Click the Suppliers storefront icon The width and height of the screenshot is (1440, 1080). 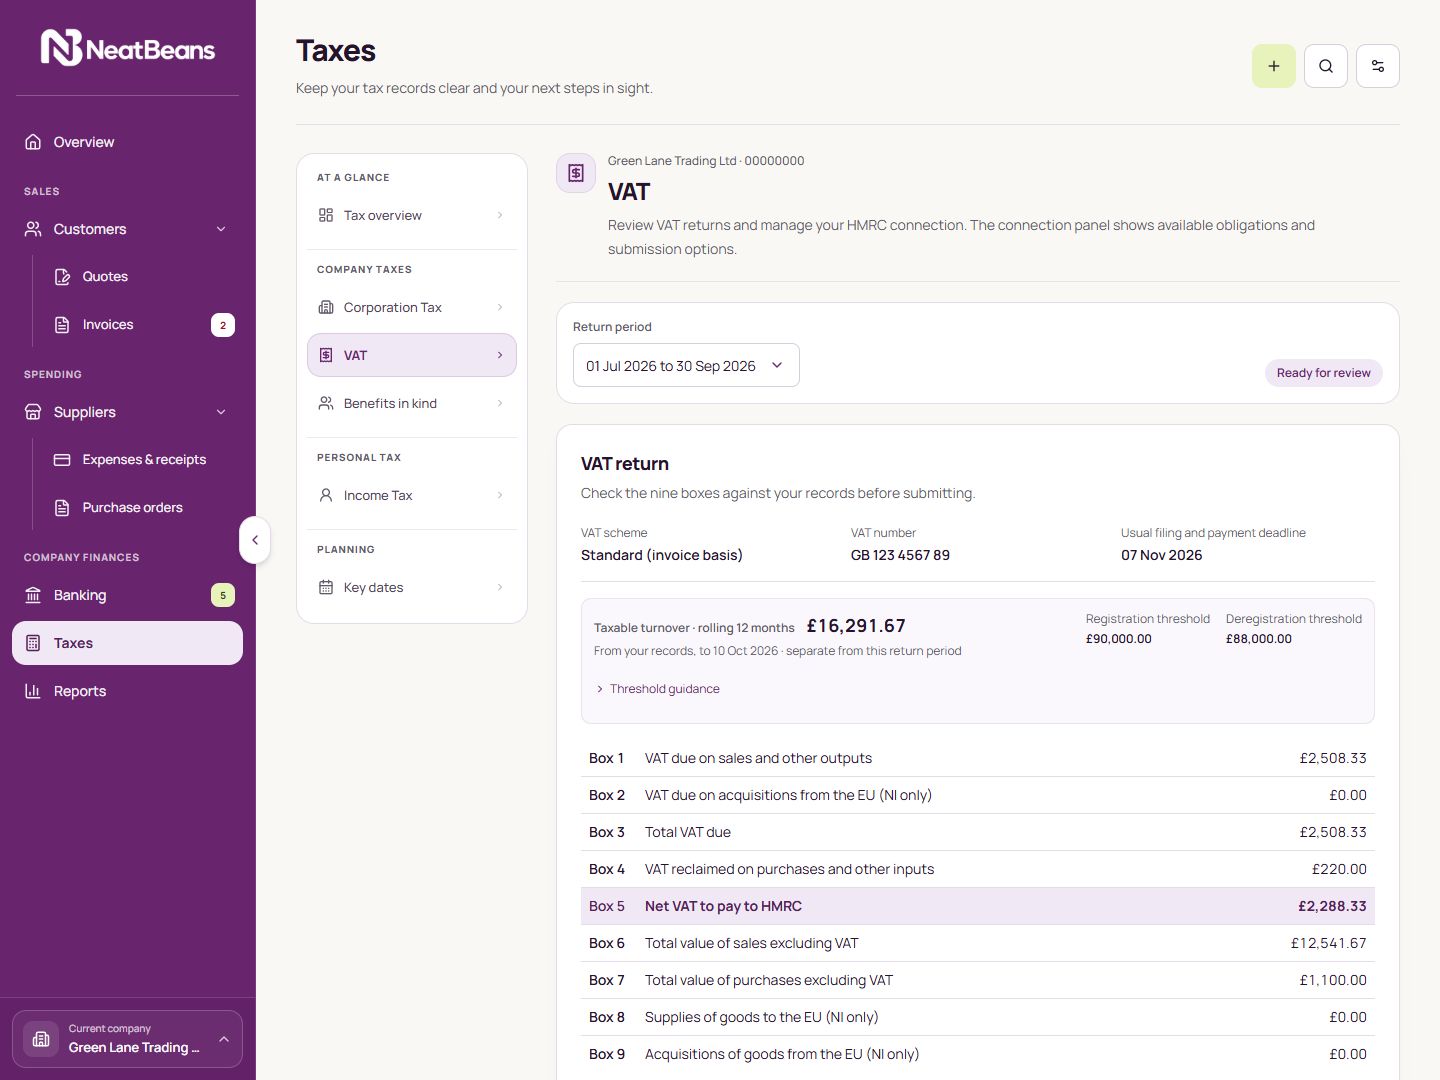click(33, 412)
